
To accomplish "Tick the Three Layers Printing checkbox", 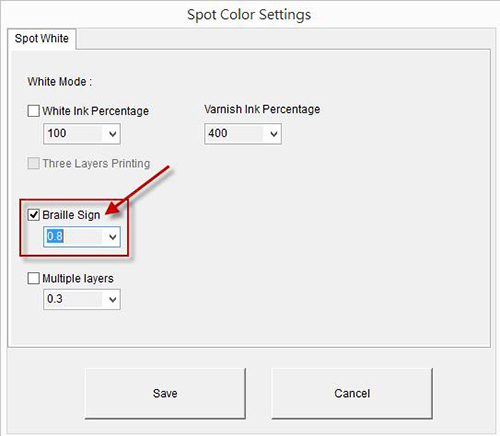I will point(33,163).
